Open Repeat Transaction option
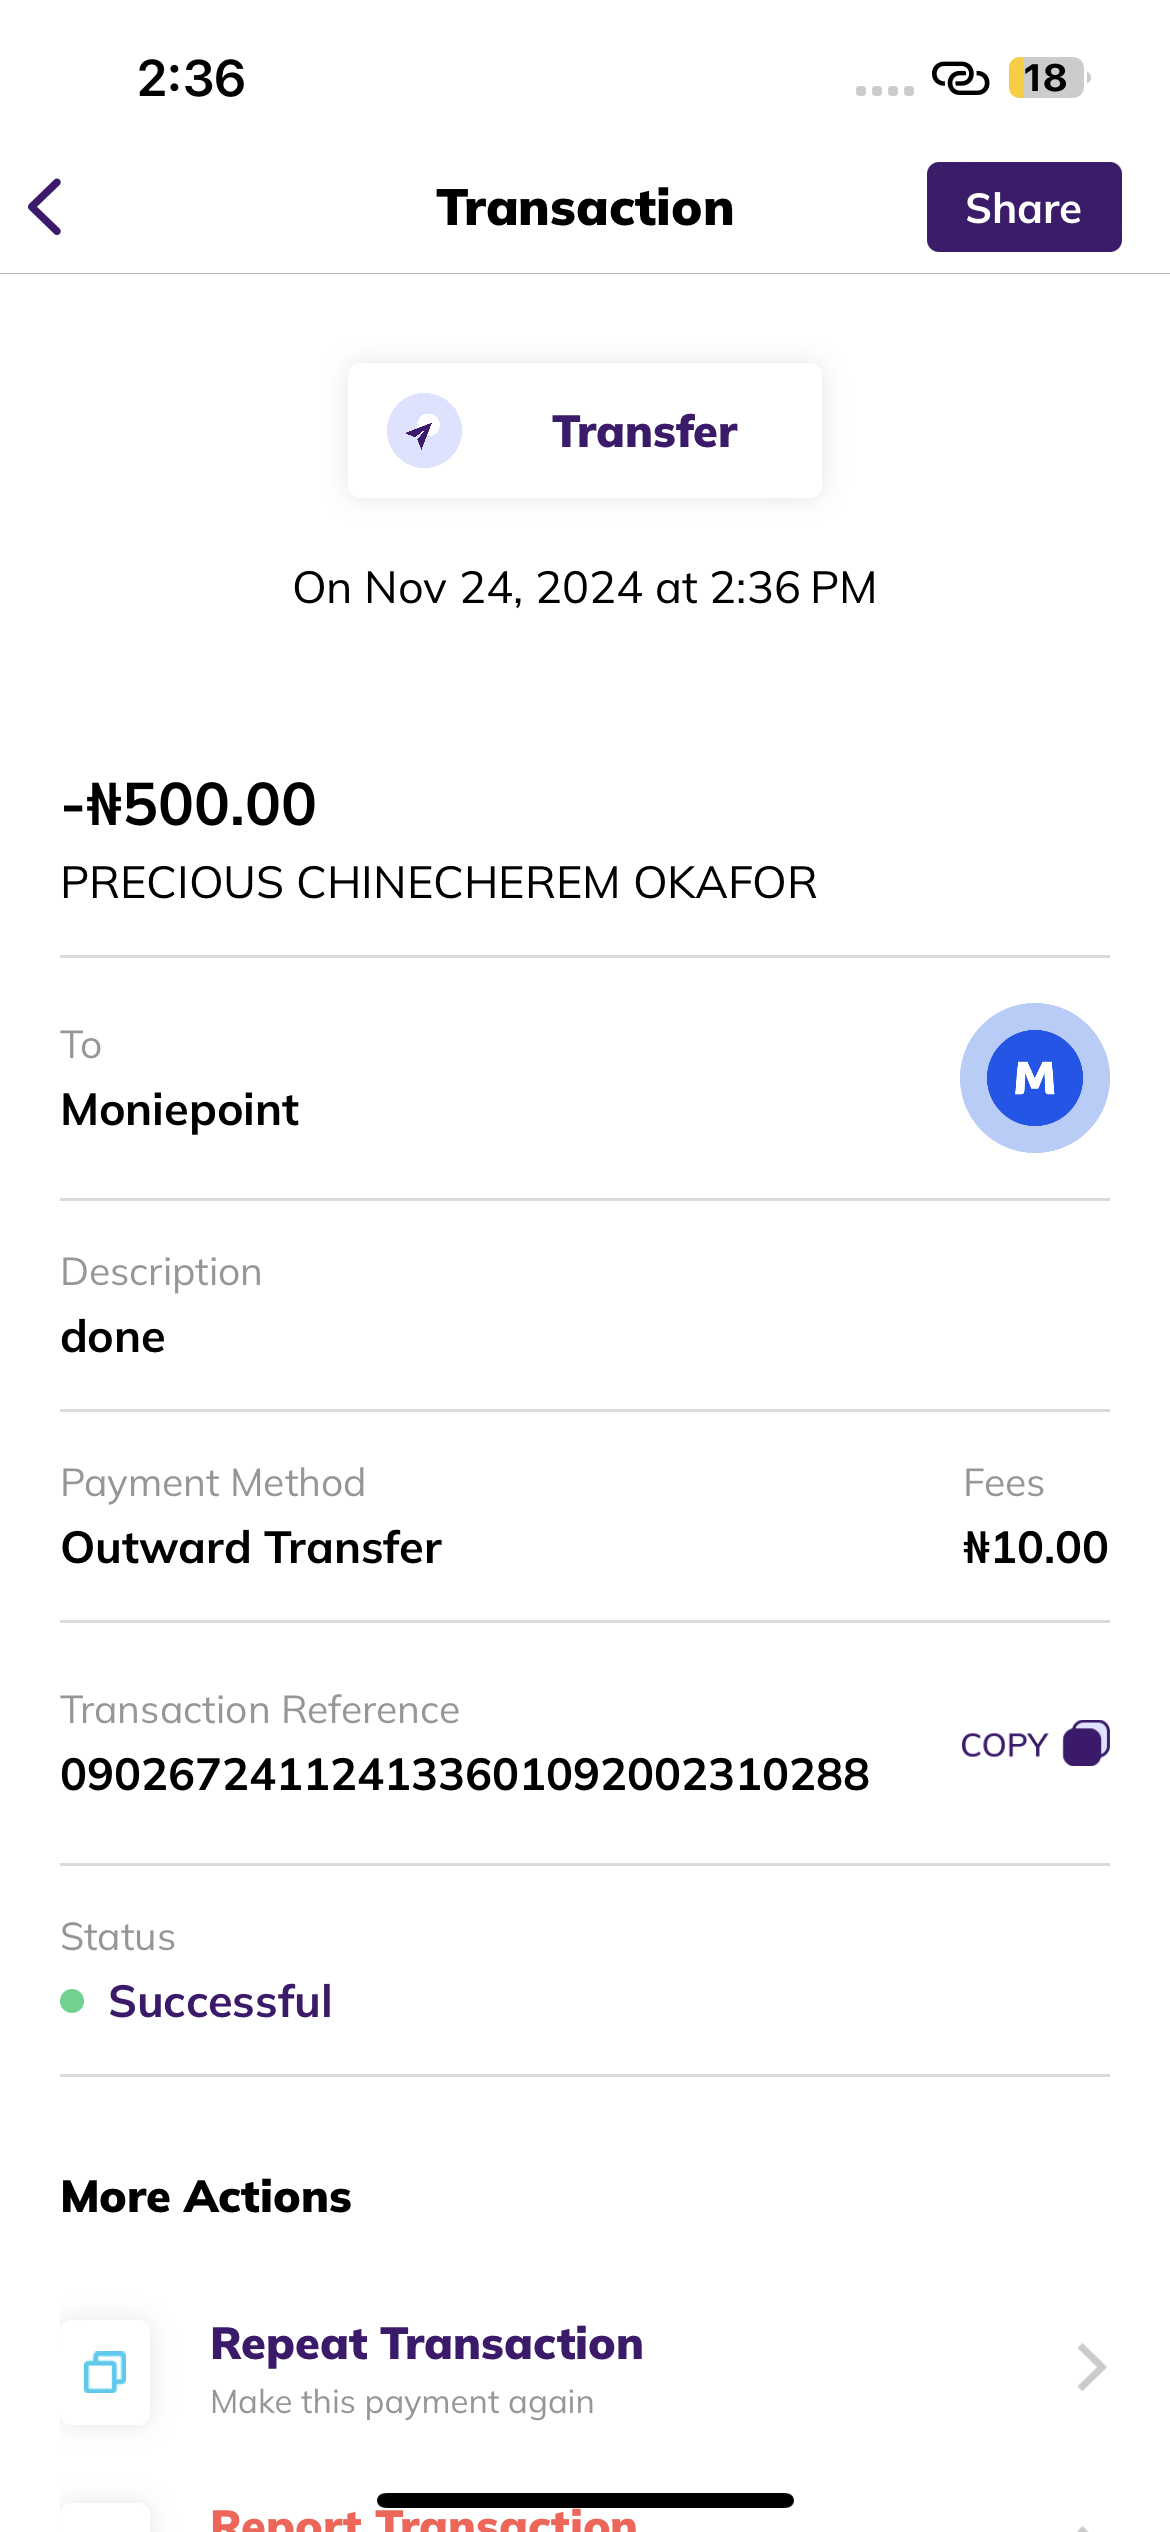This screenshot has height=2532, width=1170. pos(426,2345)
